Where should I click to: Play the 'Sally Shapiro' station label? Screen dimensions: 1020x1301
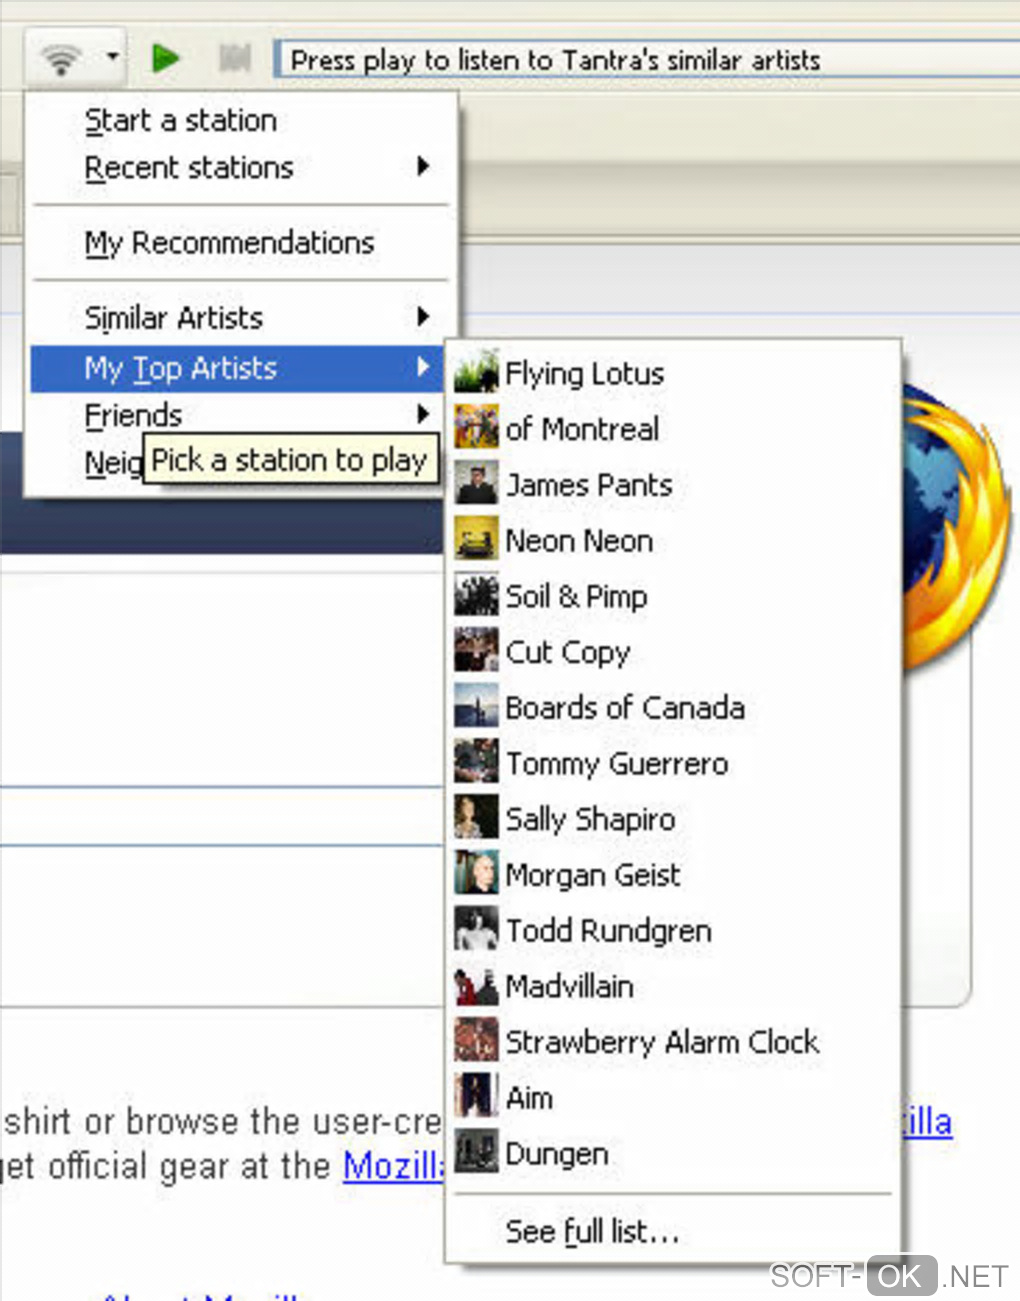click(x=590, y=820)
